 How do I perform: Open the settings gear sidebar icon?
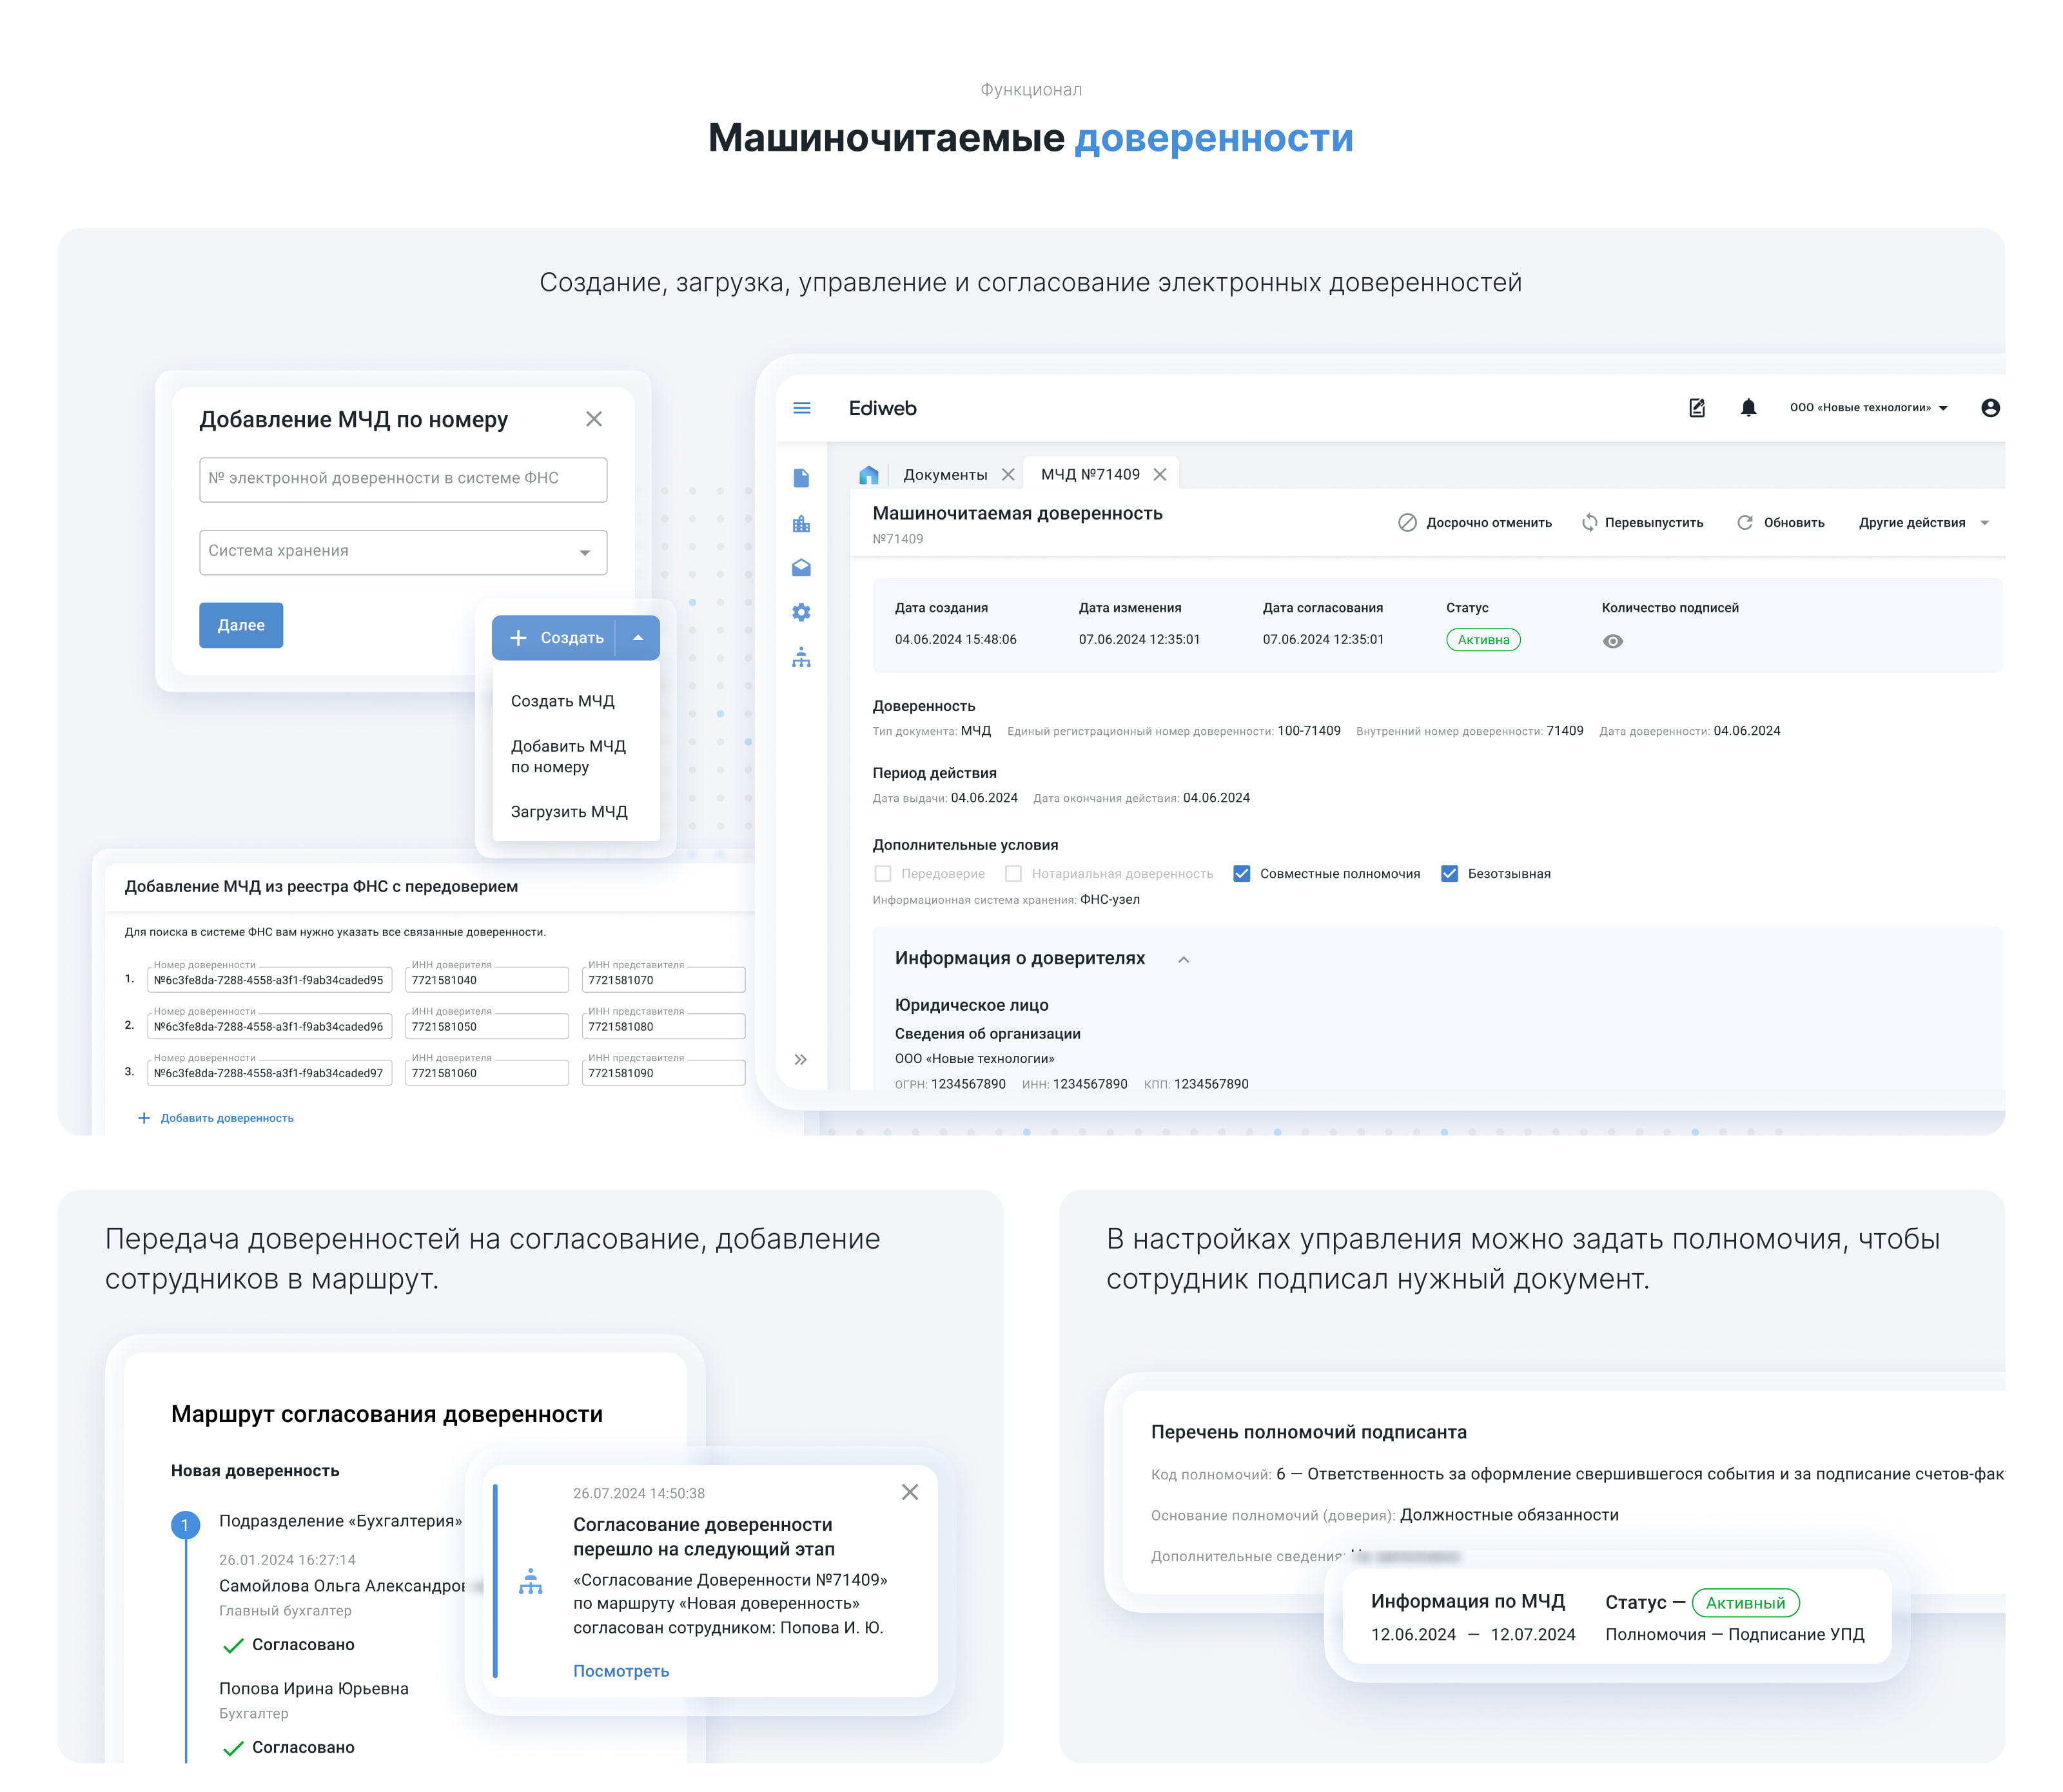(x=801, y=612)
